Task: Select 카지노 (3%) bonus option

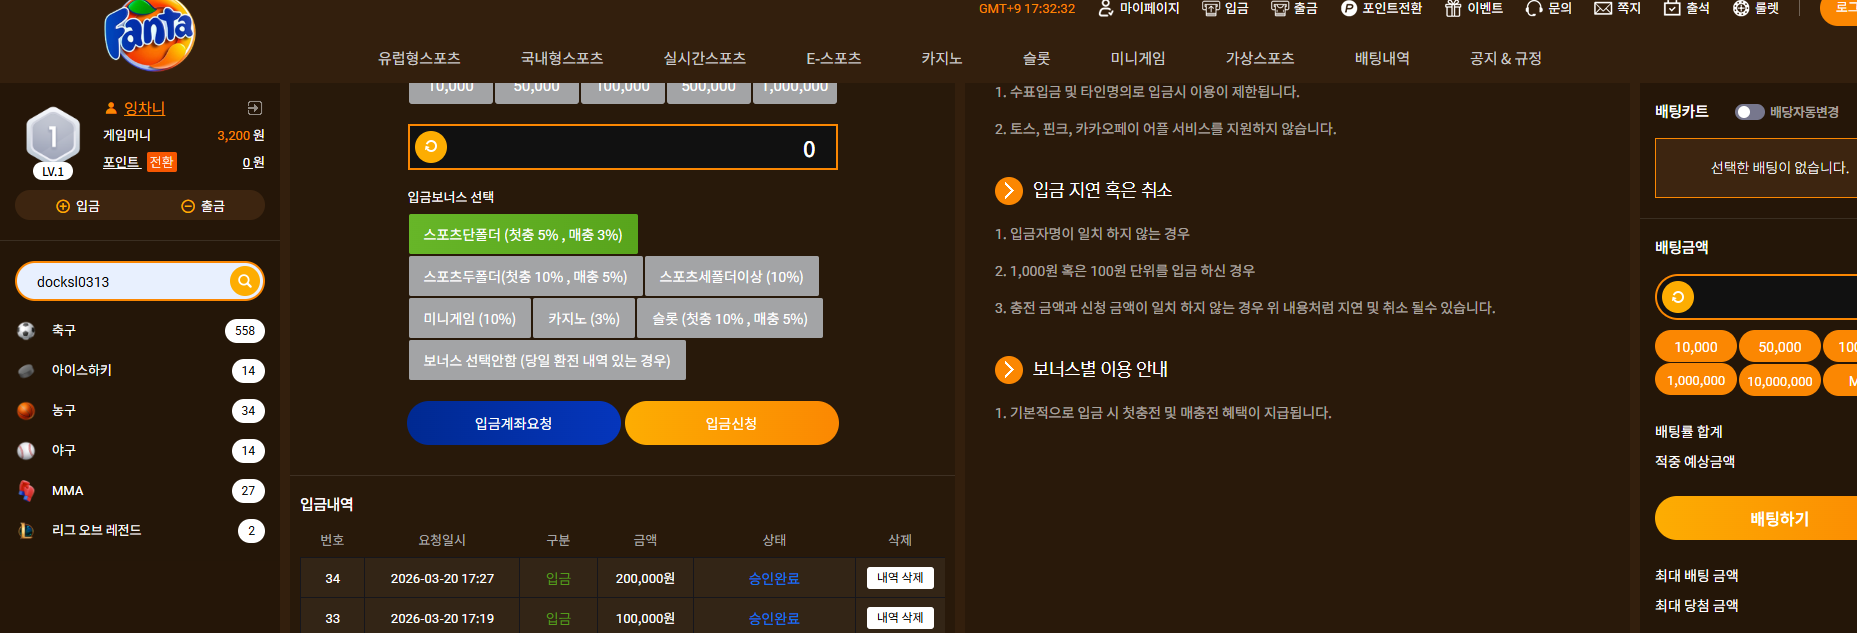Action: tap(584, 318)
